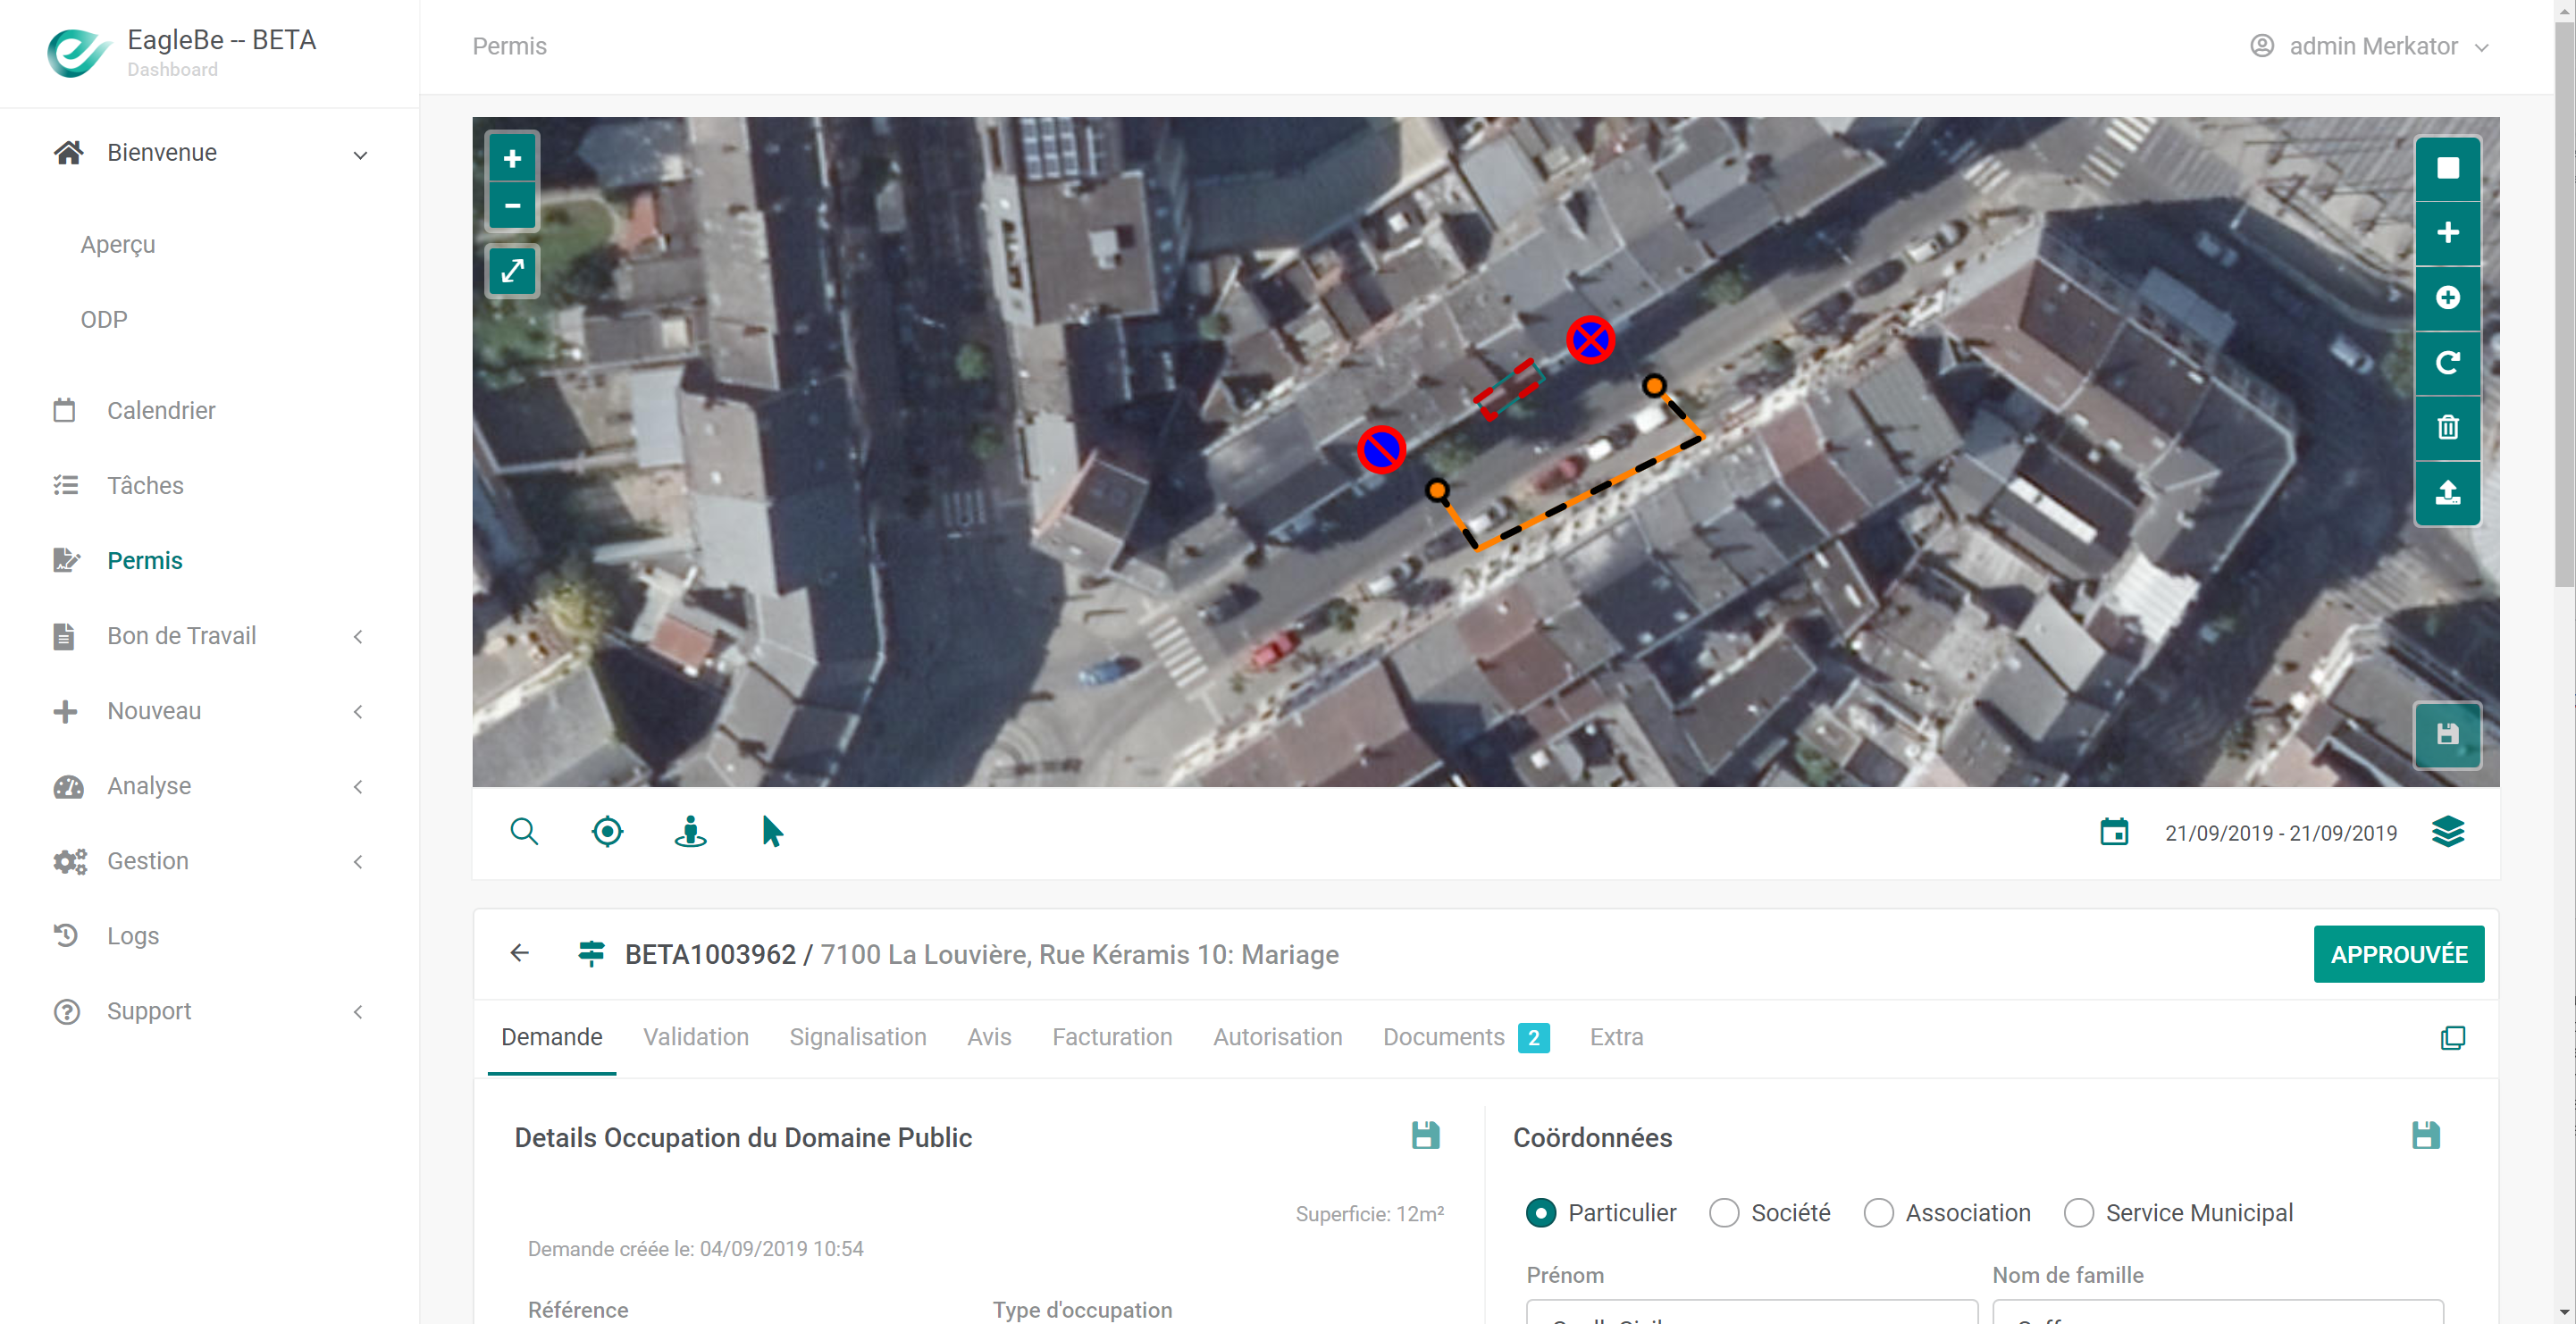Open the map search magnifier
2576x1324 pixels.
[524, 832]
